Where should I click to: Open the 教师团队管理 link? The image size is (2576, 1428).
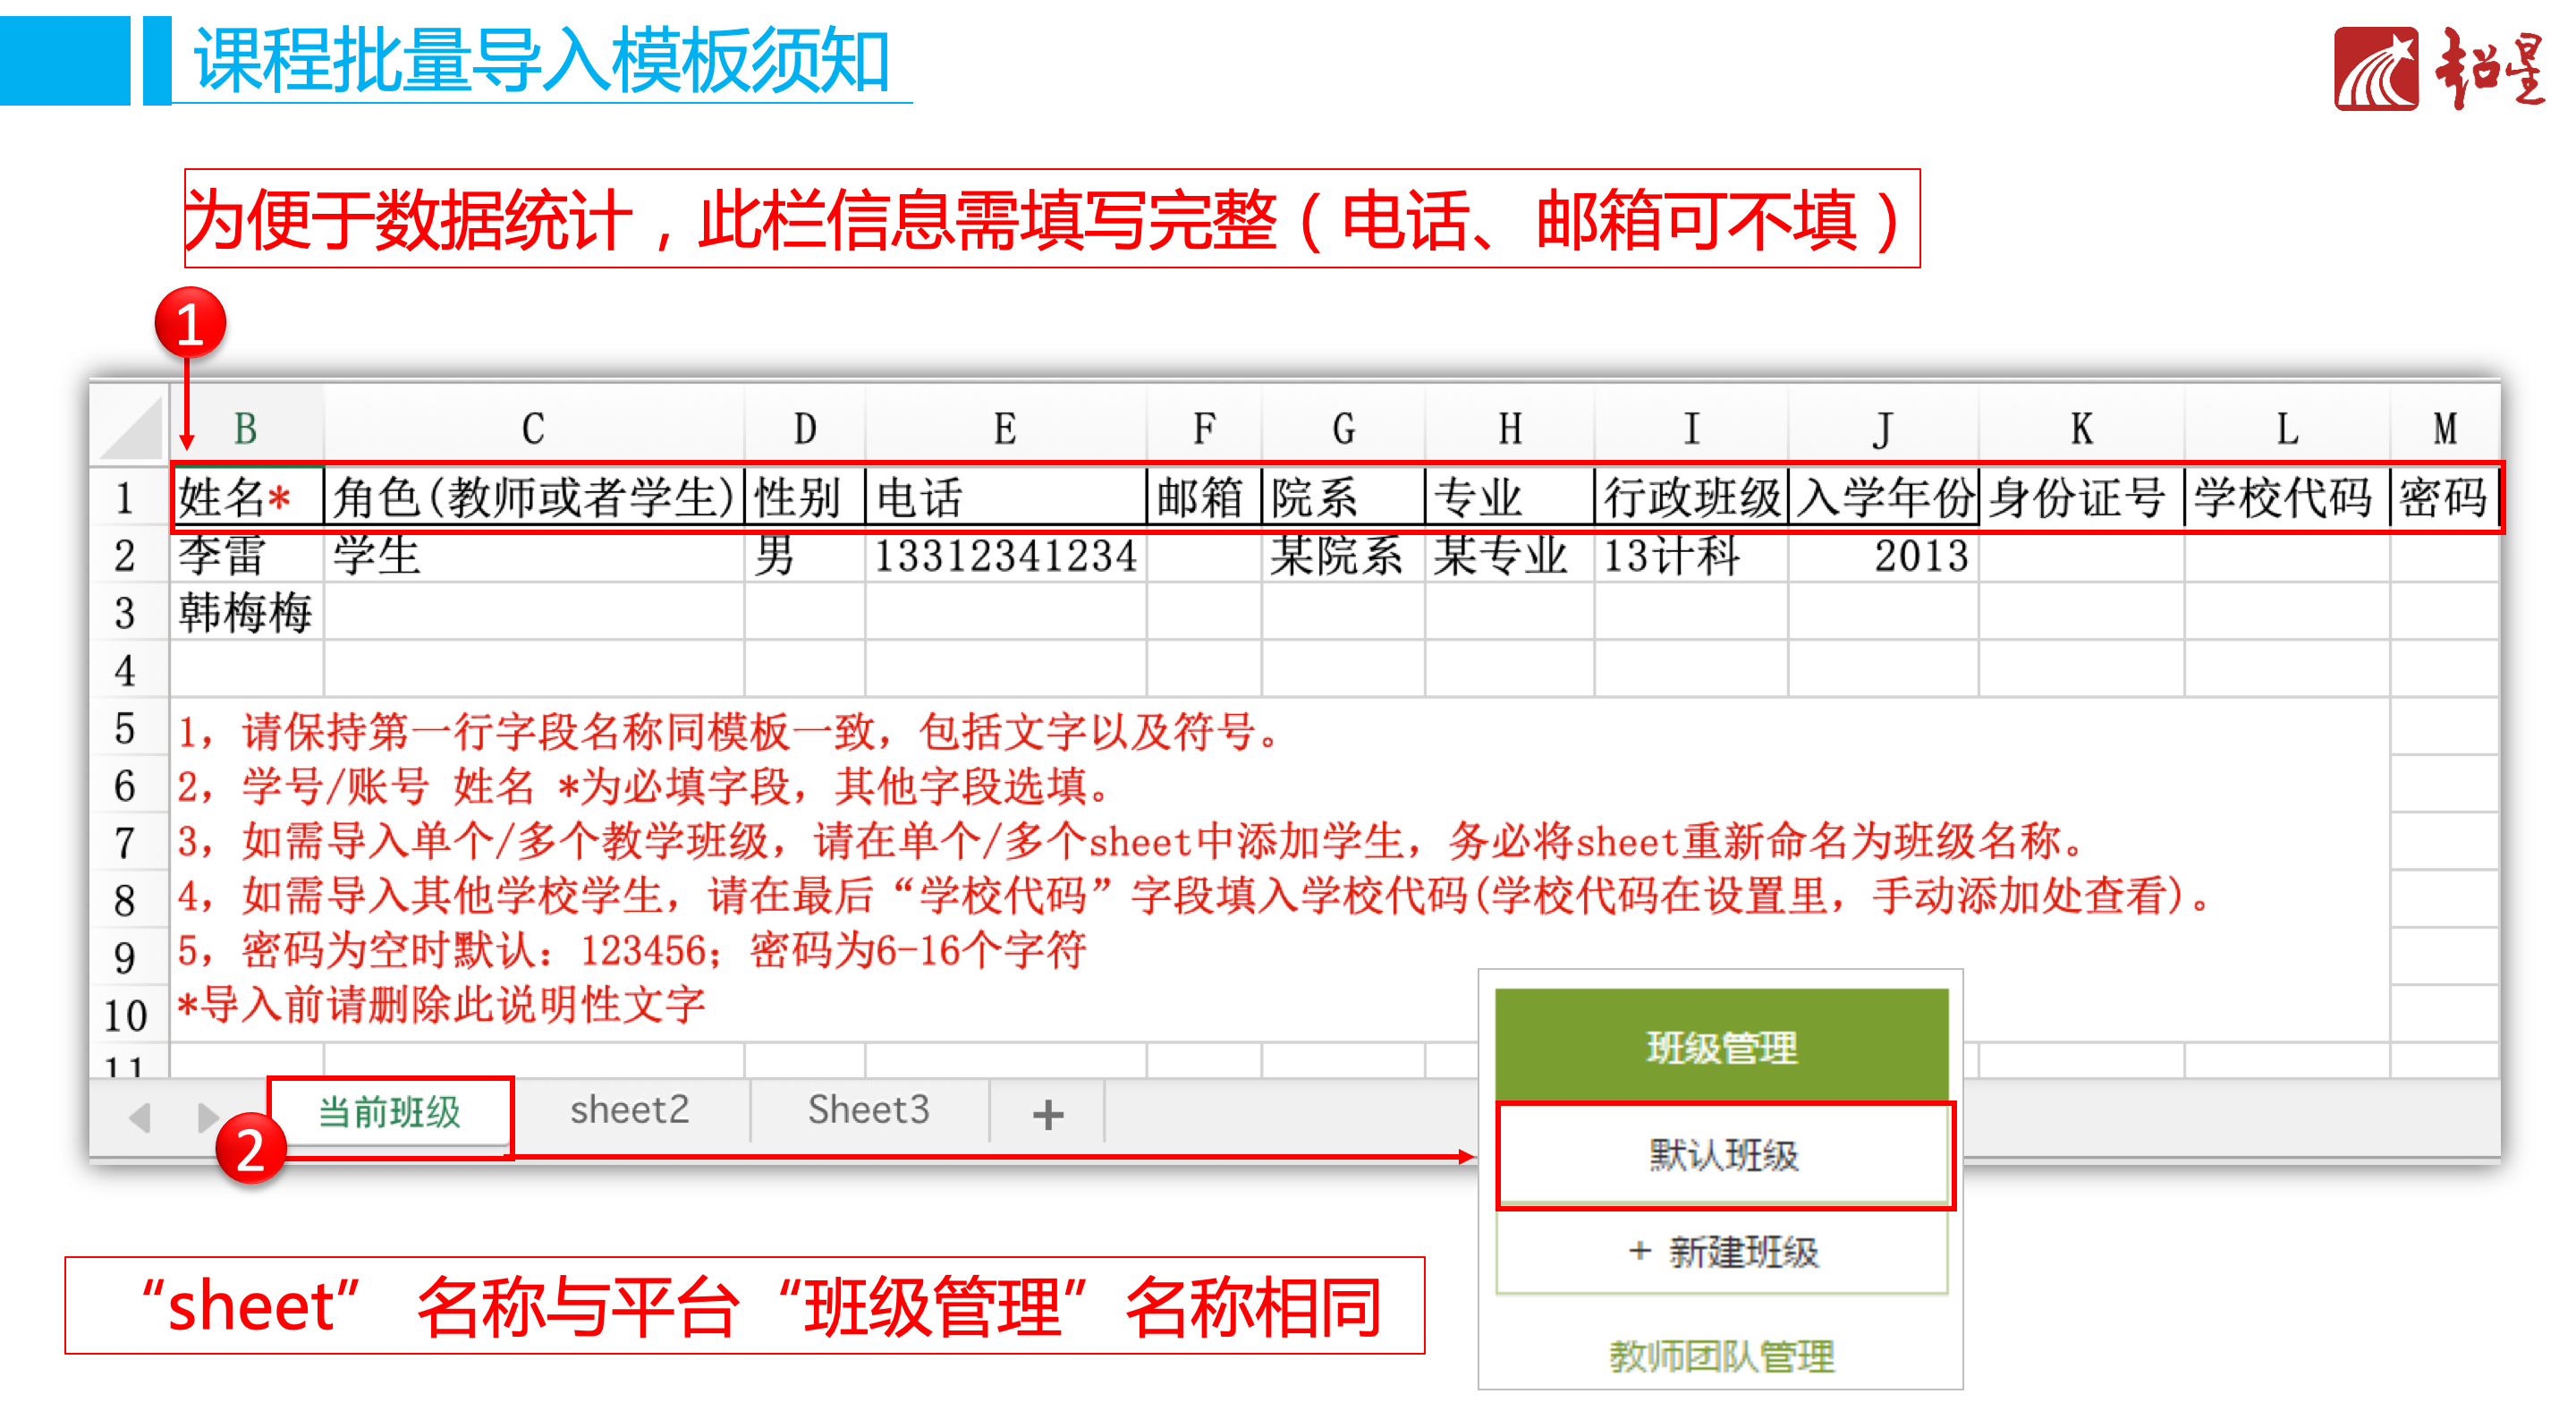pyautogui.click(x=1721, y=1356)
